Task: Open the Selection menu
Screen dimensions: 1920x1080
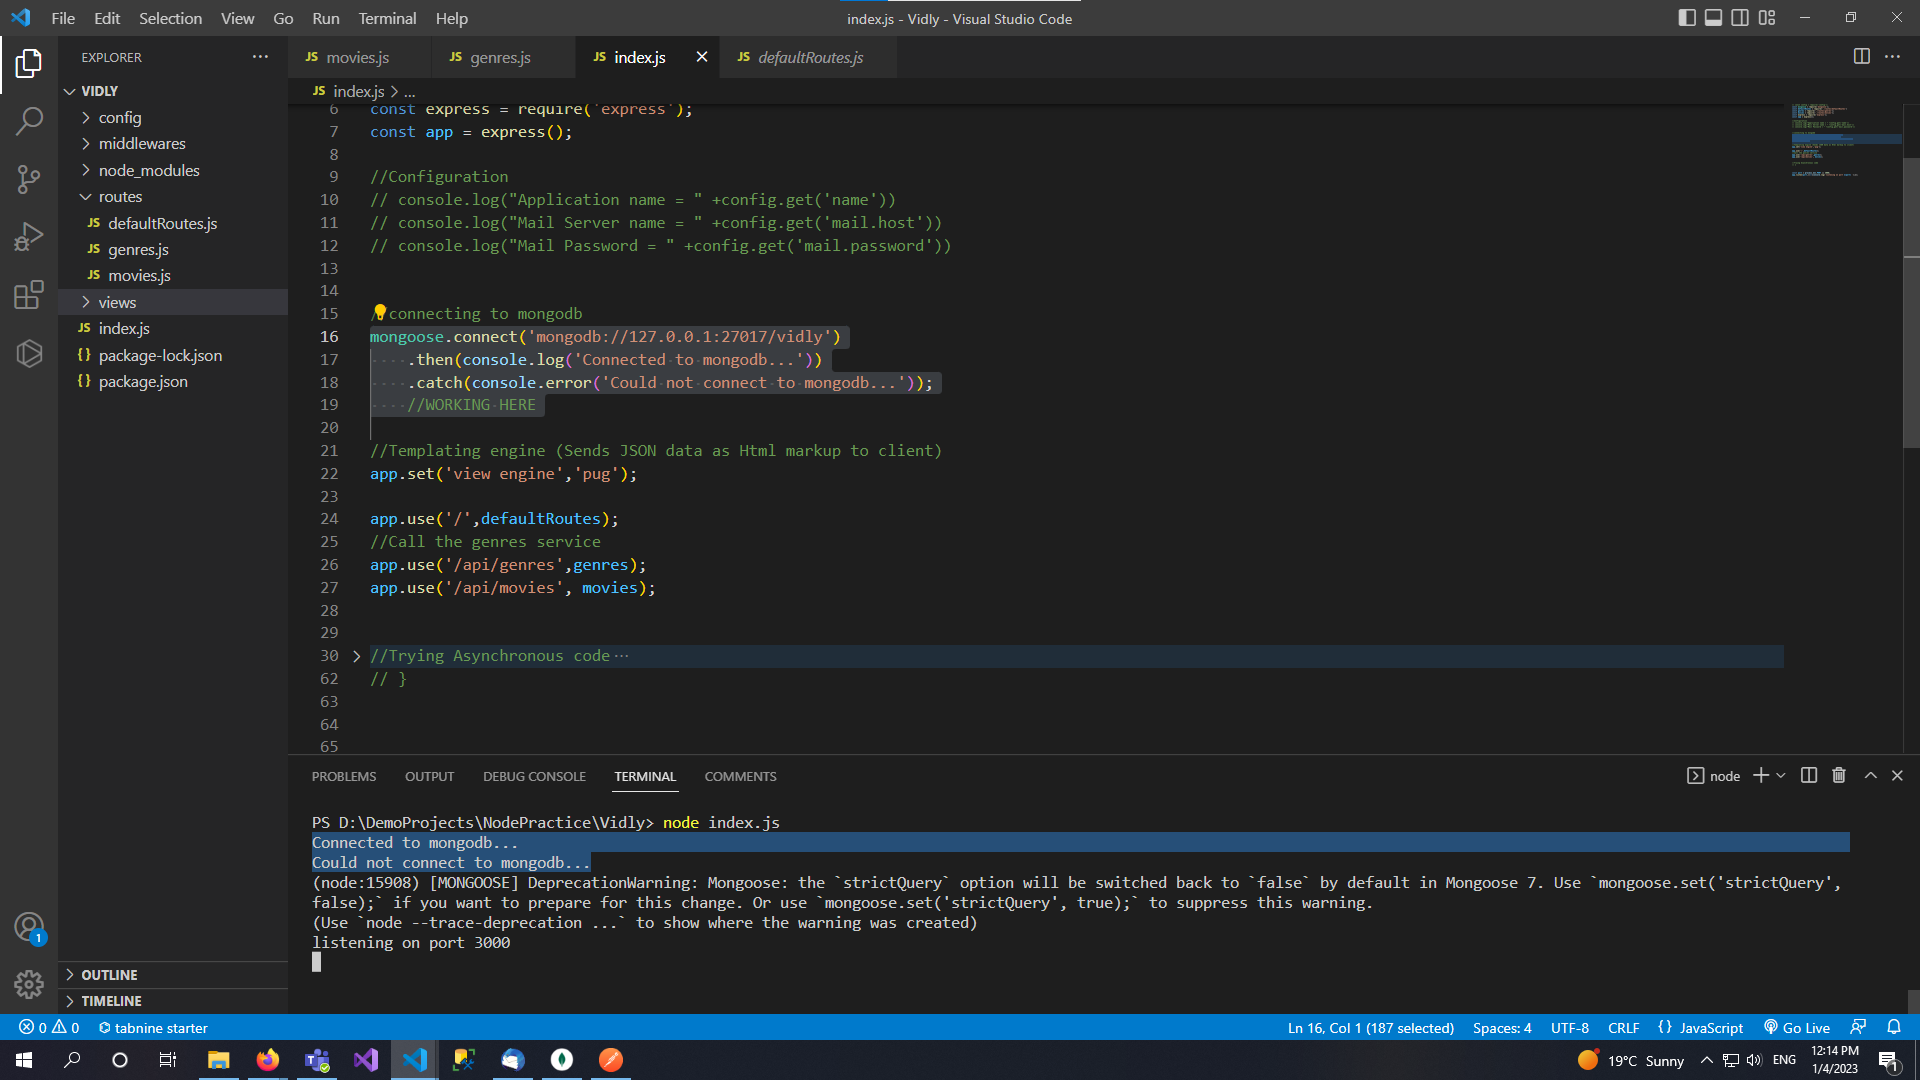Action: [x=170, y=18]
